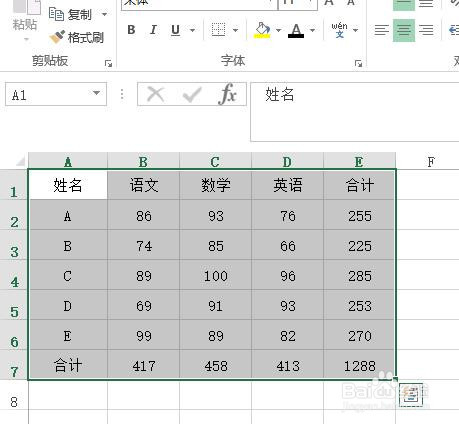Click cell with value 255
The height and width of the screenshot is (424, 459).
click(359, 215)
